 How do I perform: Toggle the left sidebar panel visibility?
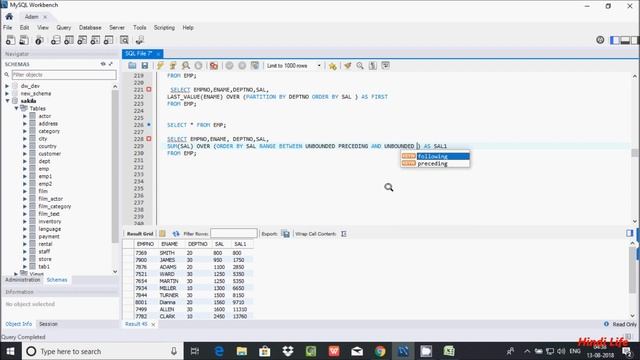[614, 40]
